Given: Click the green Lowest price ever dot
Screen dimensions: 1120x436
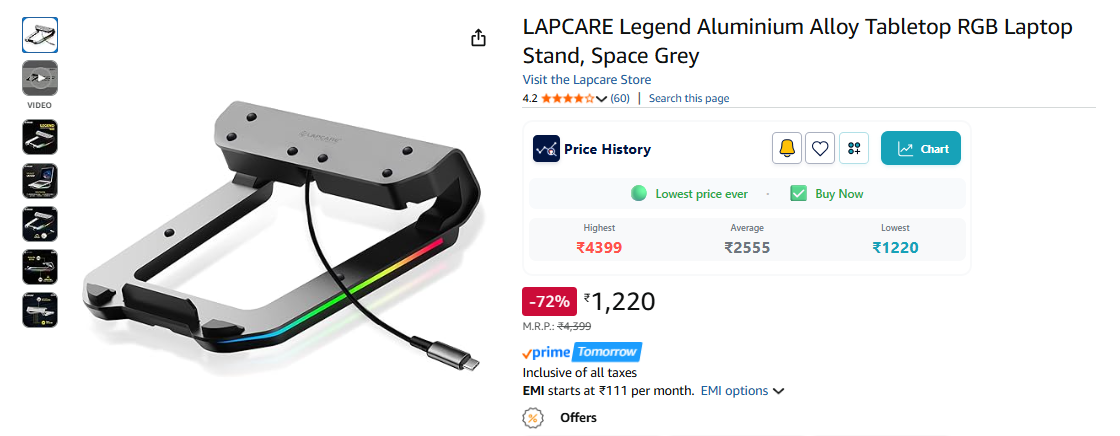Looking at the screenshot, I should [639, 194].
